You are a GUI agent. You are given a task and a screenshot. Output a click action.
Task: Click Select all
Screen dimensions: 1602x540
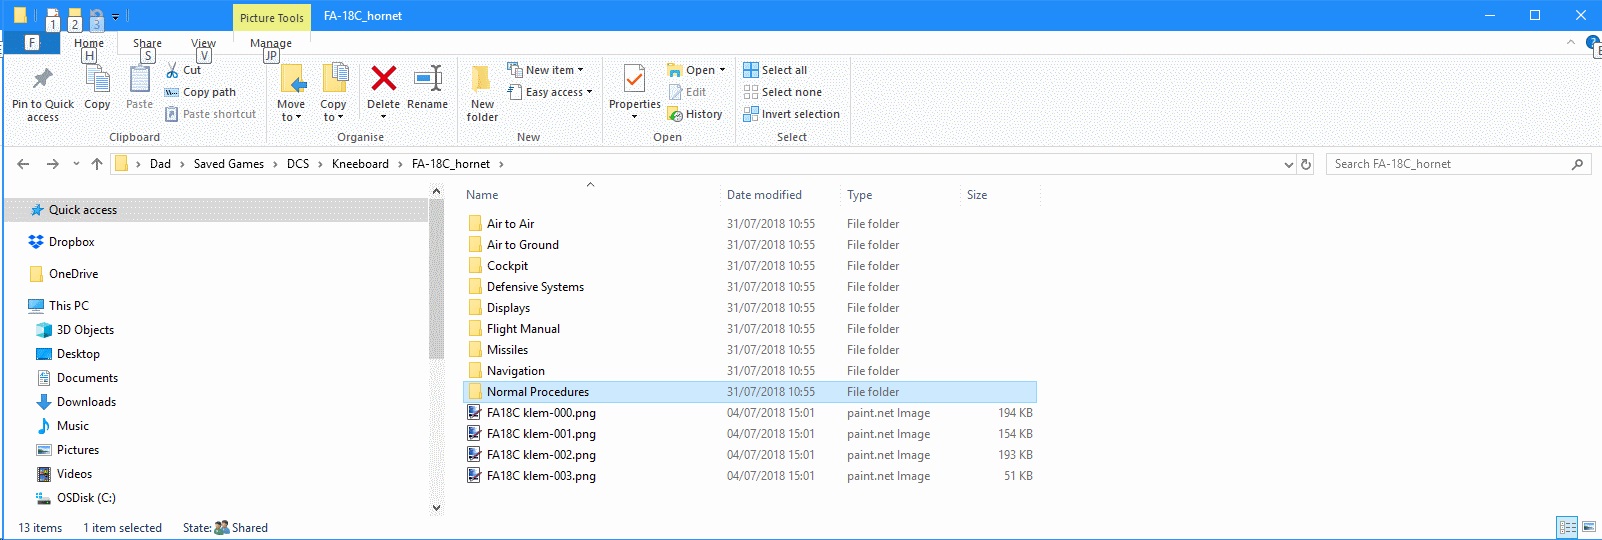775,70
